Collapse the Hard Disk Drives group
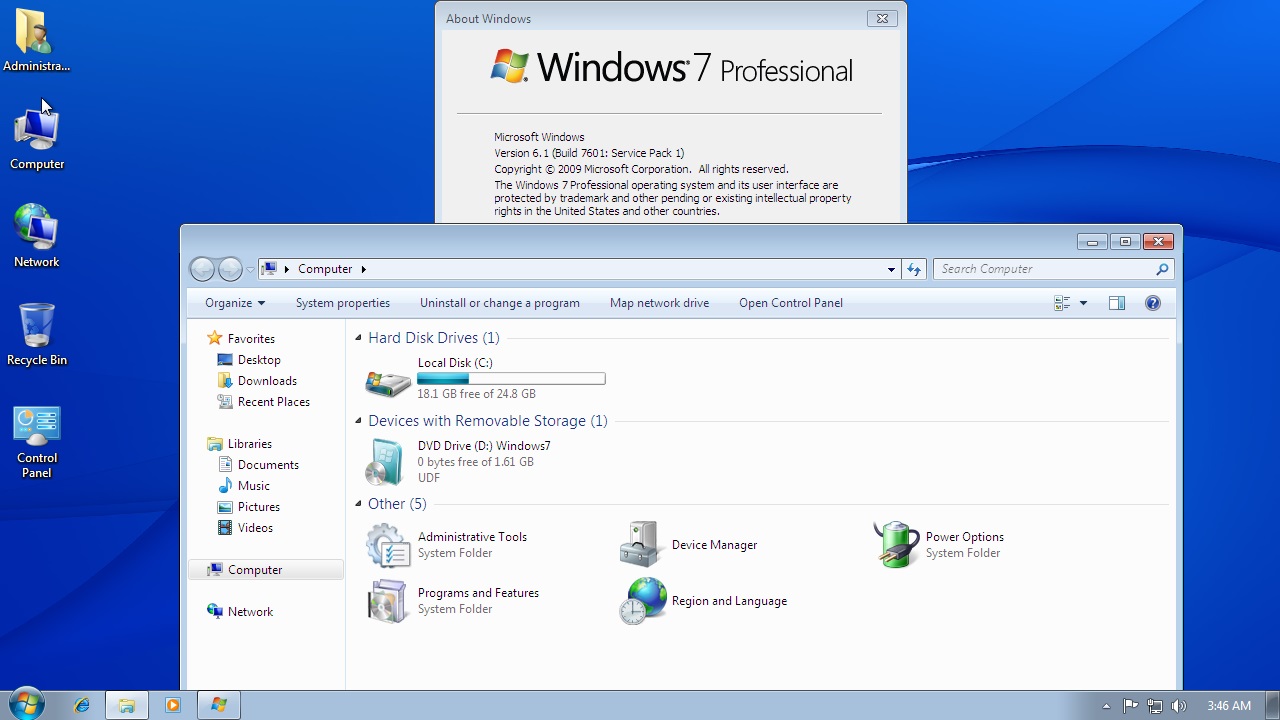This screenshot has width=1280, height=720. coord(359,338)
